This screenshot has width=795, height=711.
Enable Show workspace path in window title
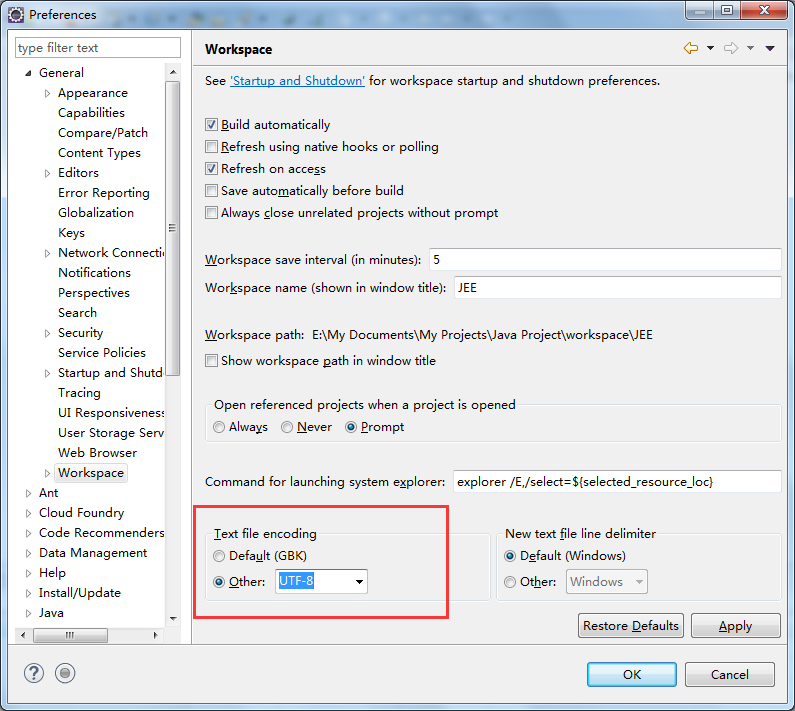[211, 361]
